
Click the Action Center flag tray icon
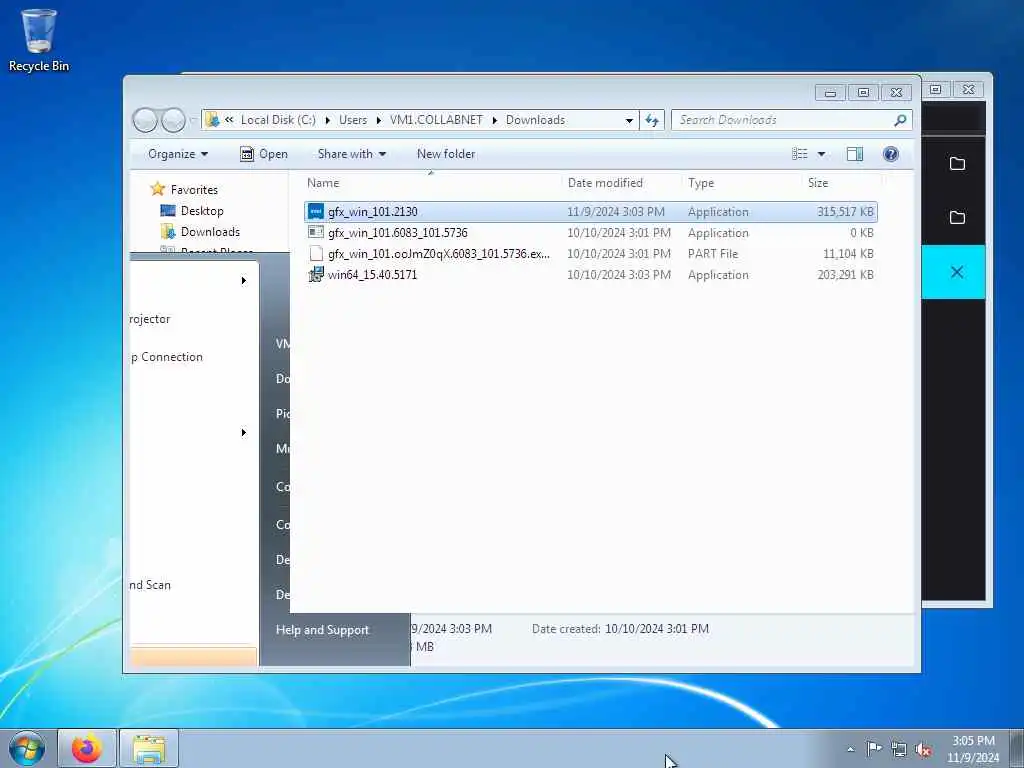pyautogui.click(x=874, y=748)
